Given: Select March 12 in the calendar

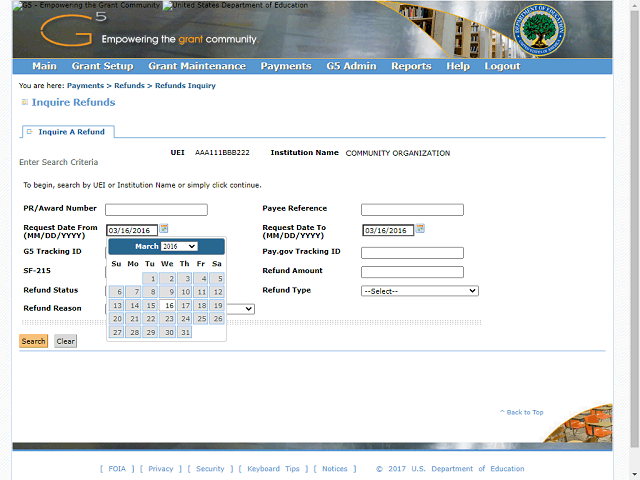Looking at the screenshot, I should click(217, 292).
